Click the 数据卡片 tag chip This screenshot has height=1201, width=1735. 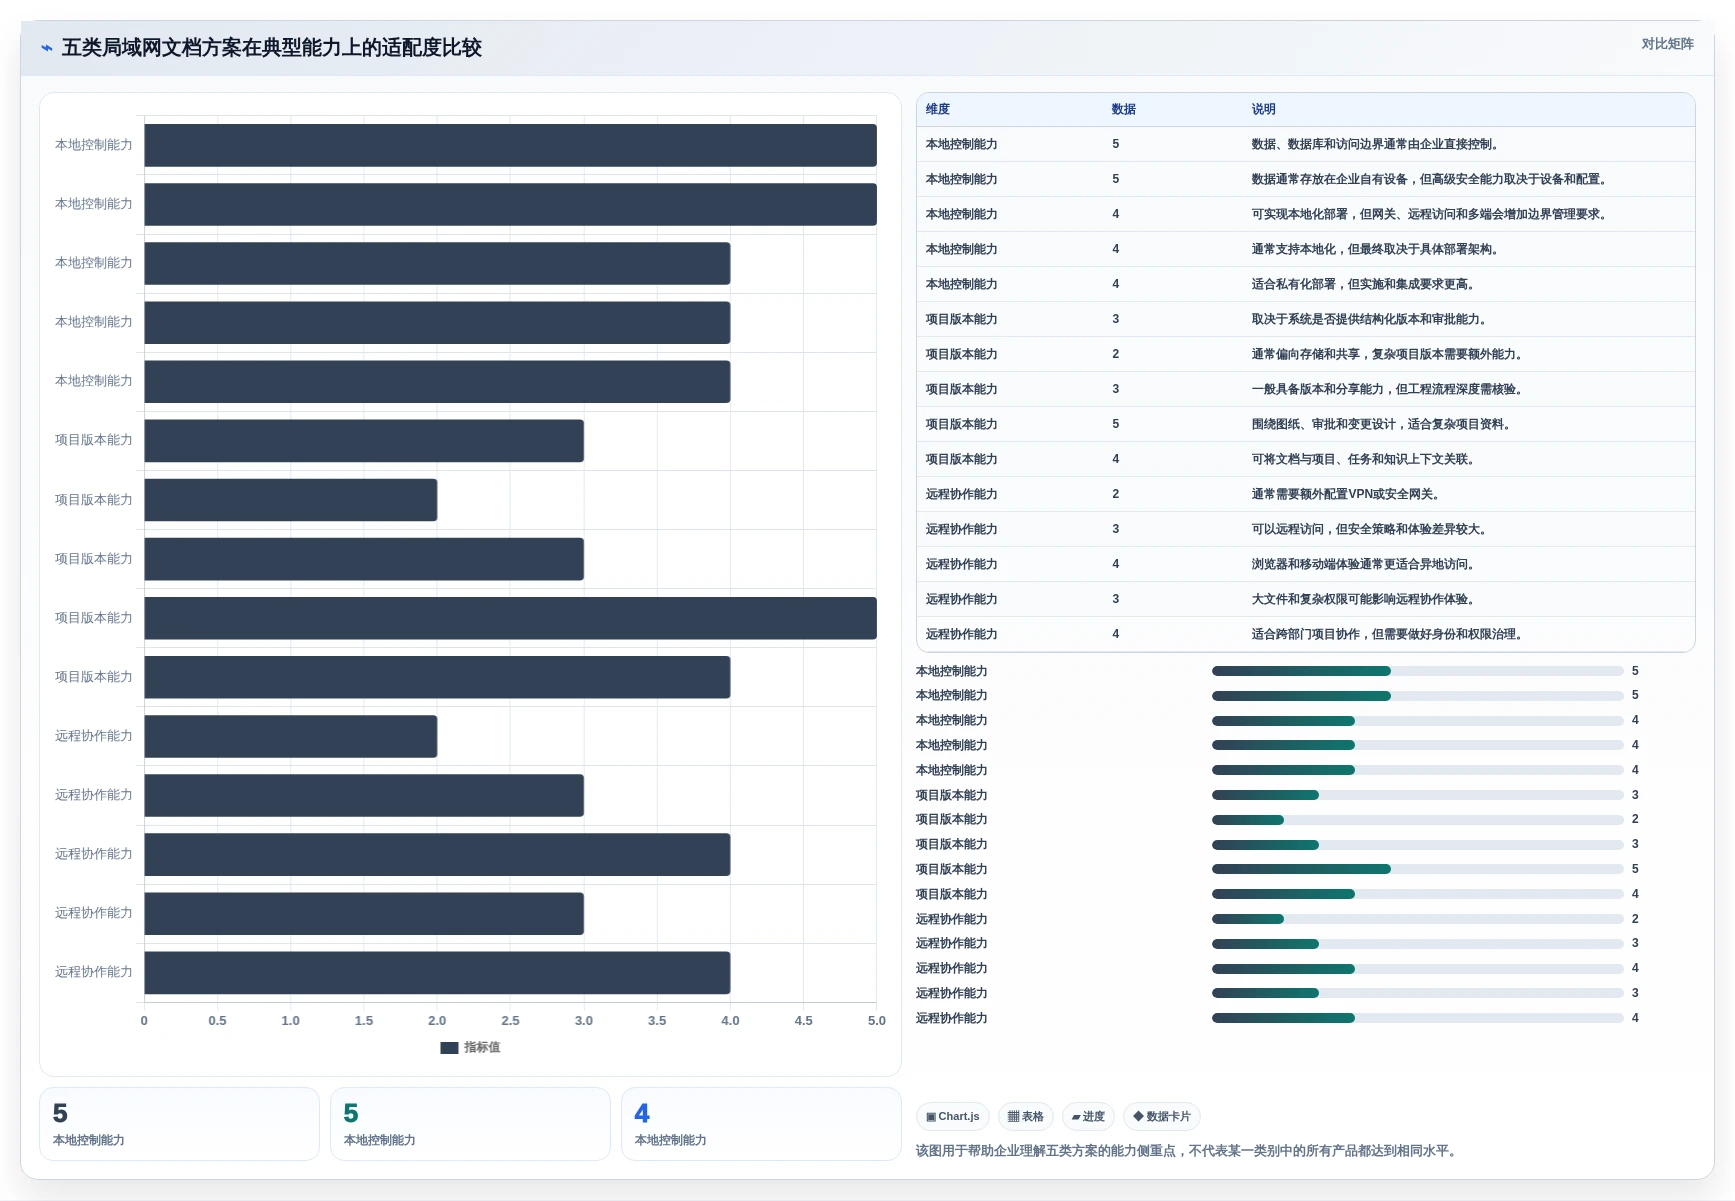click(1162, 1117)
